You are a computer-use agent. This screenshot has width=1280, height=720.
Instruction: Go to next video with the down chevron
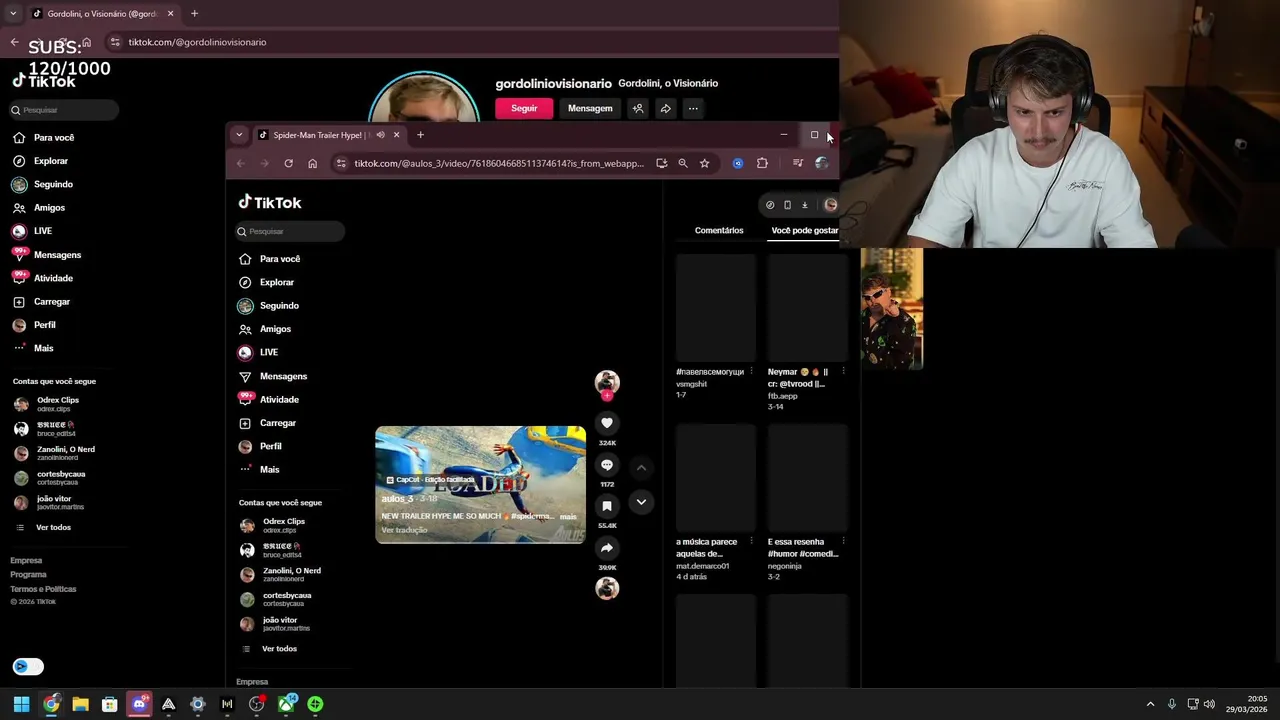pyautogui.click(x=641, y=502)
